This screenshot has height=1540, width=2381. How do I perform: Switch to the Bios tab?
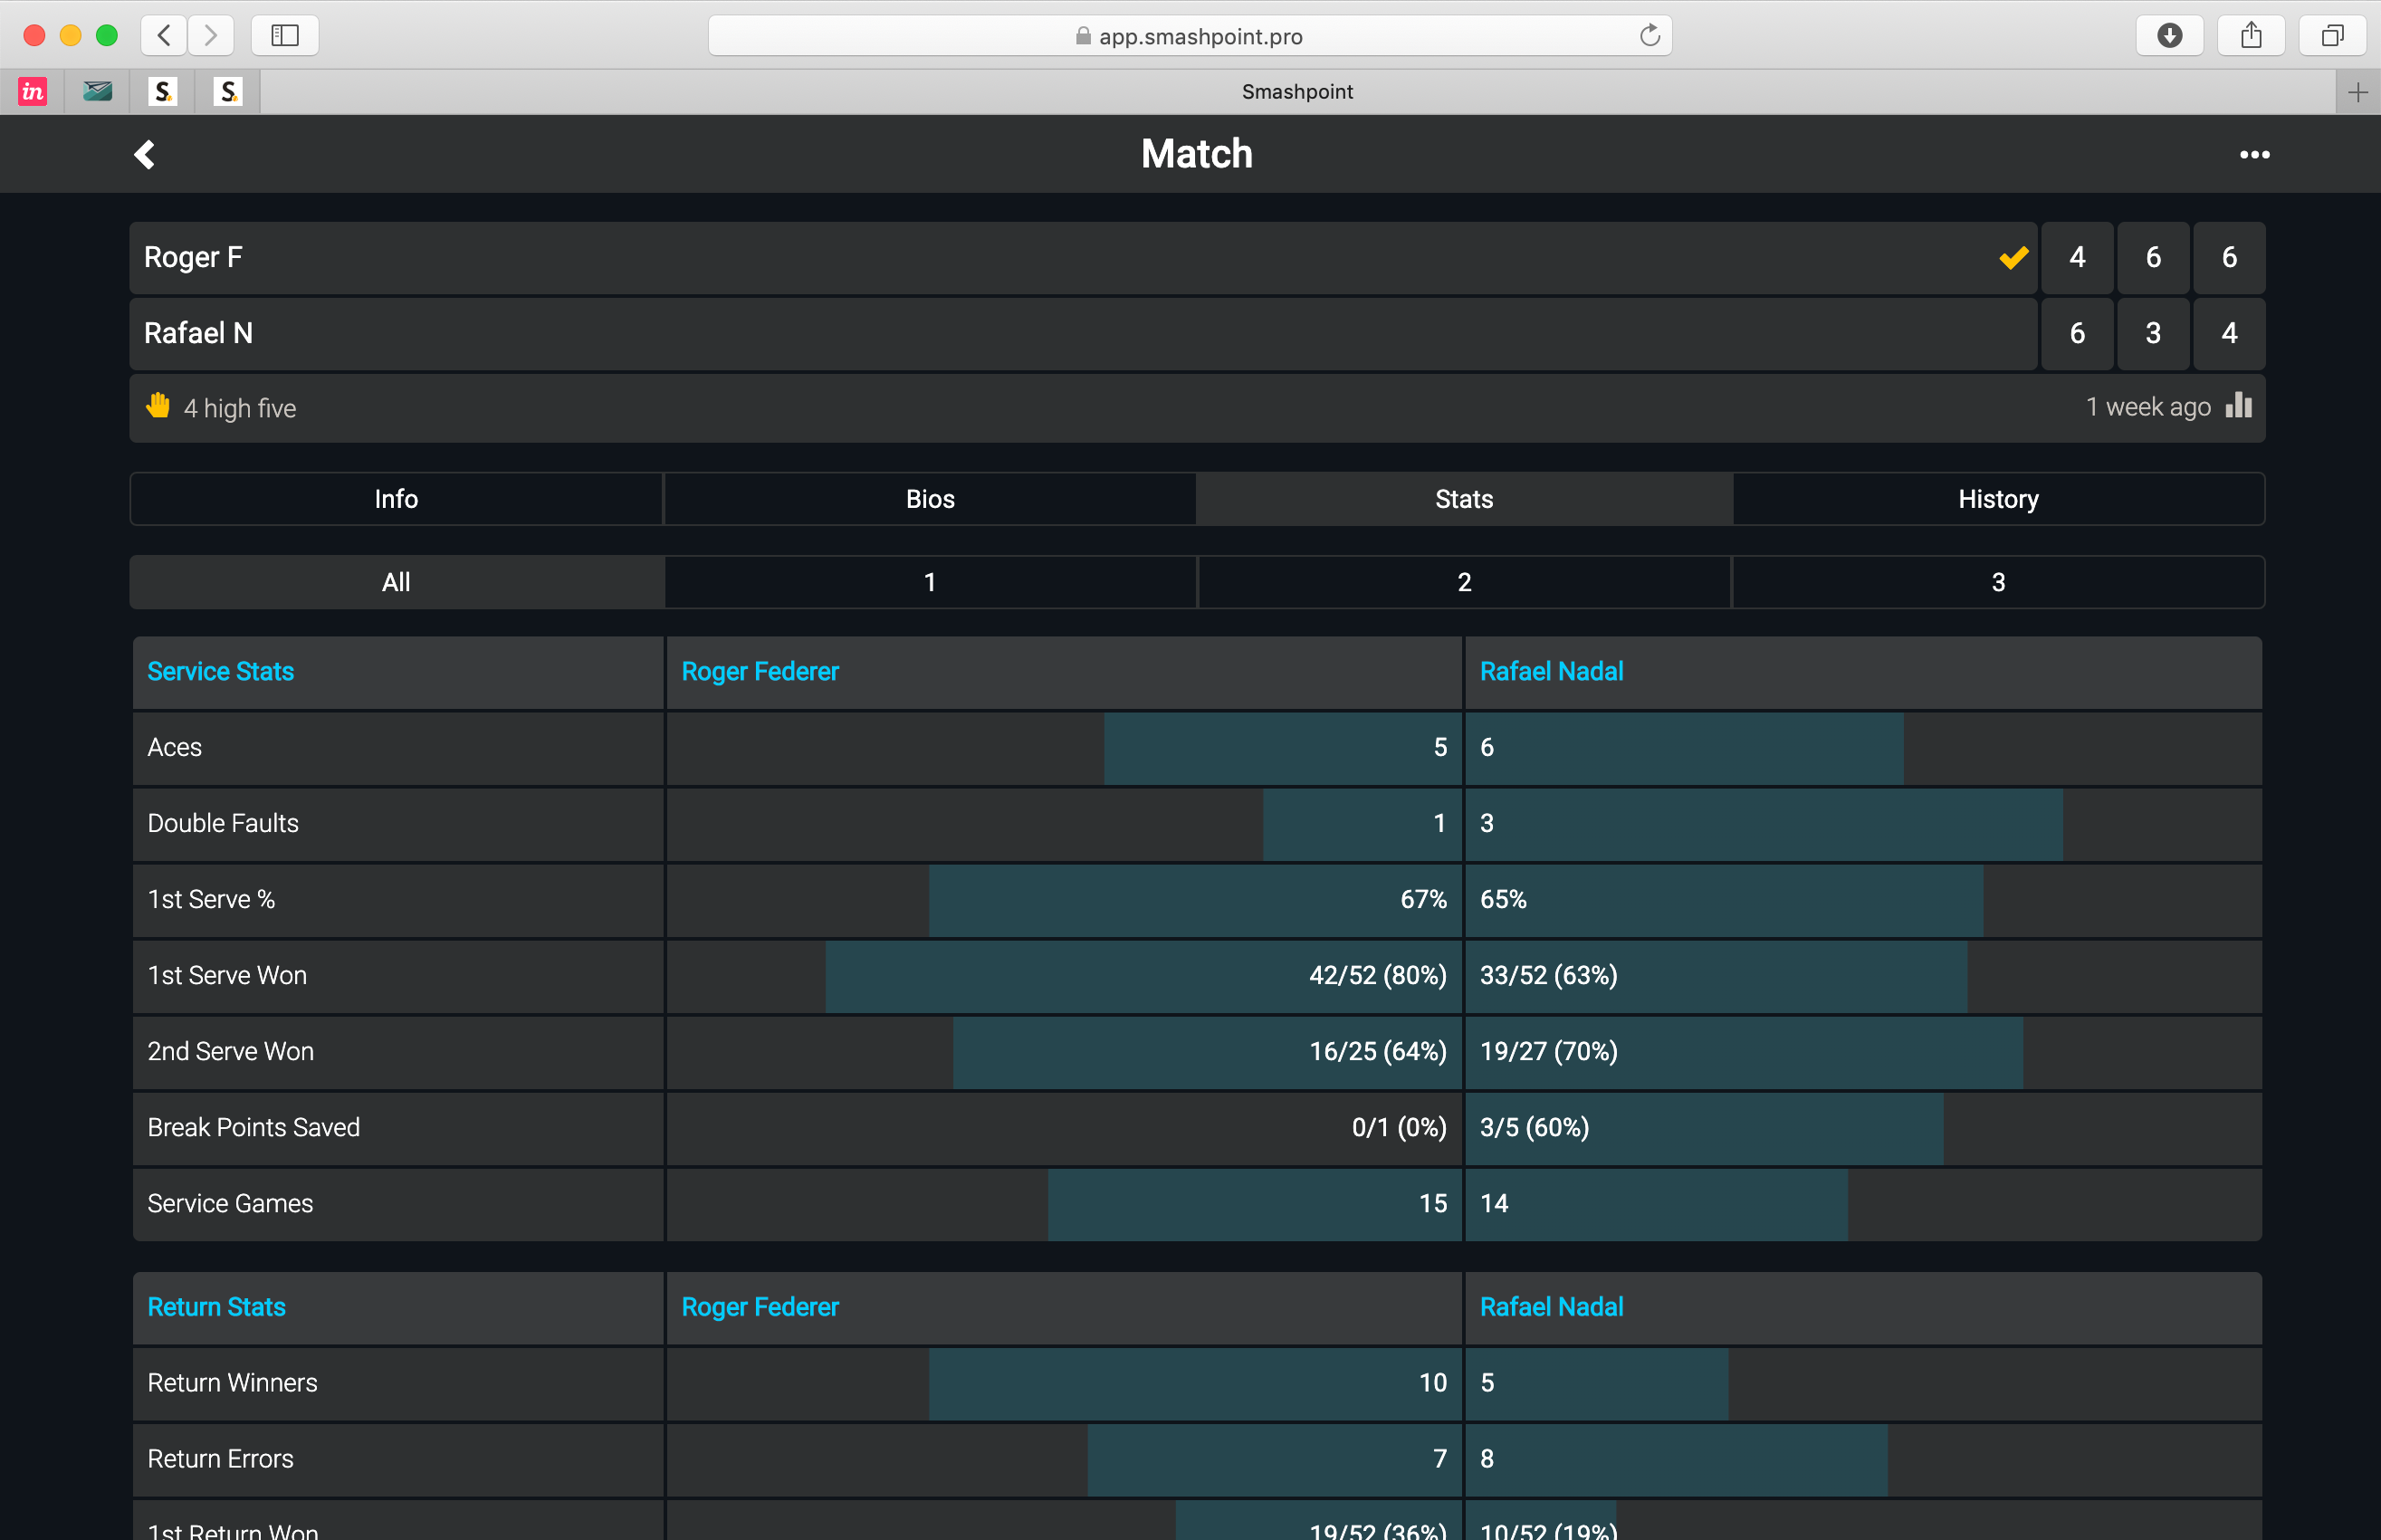point(930,499)
